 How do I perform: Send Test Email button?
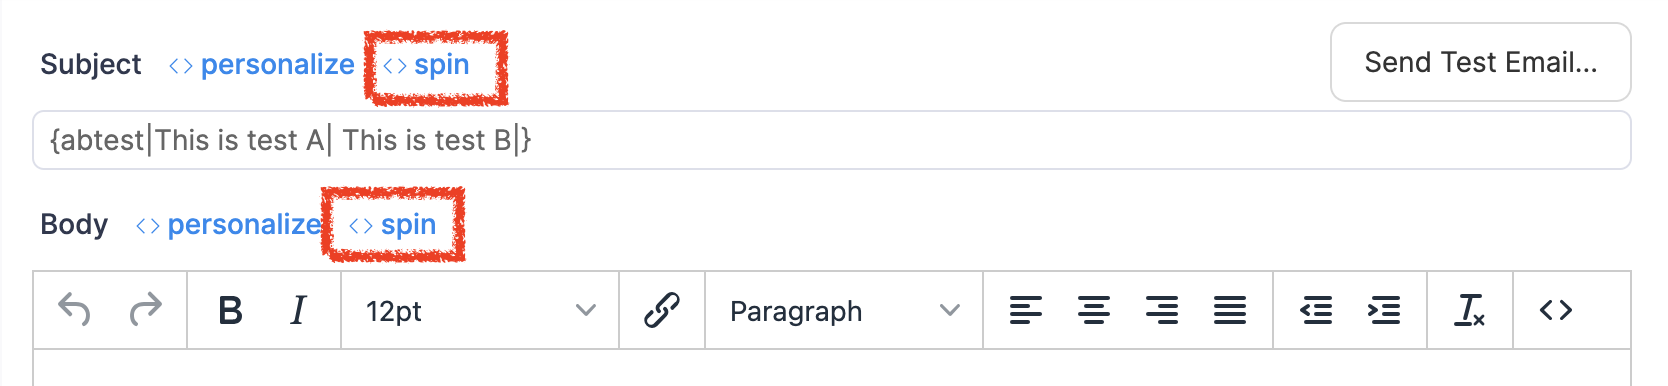click(x=1481, y=62)
